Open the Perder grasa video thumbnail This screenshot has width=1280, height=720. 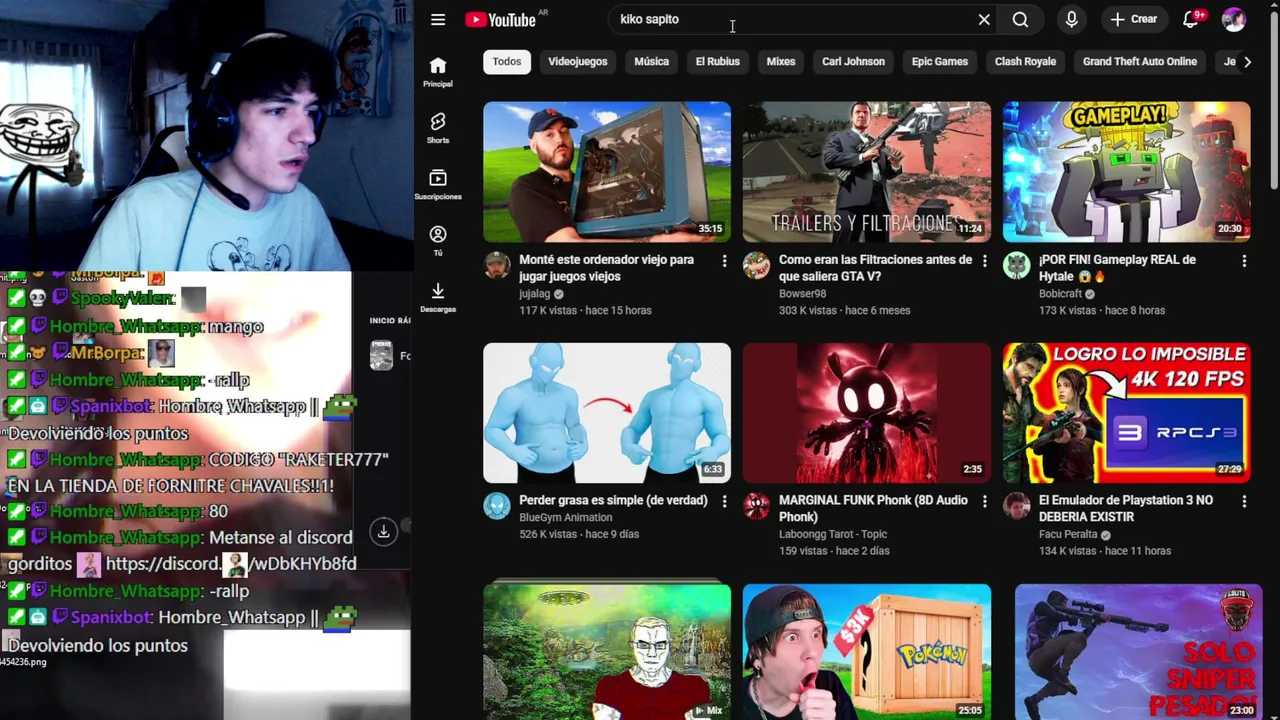[607, 413]
